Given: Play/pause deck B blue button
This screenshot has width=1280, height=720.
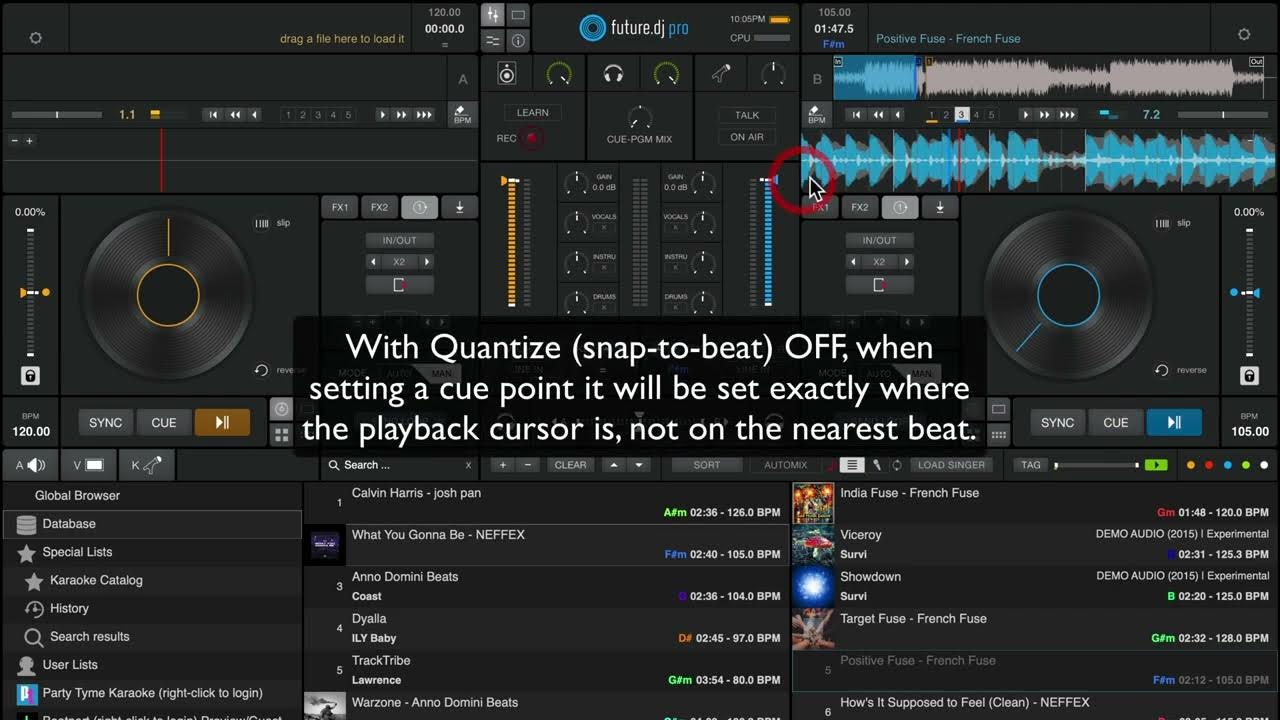Looking at the screenshot, I should pyautogui.click(x=1174, y=422).
